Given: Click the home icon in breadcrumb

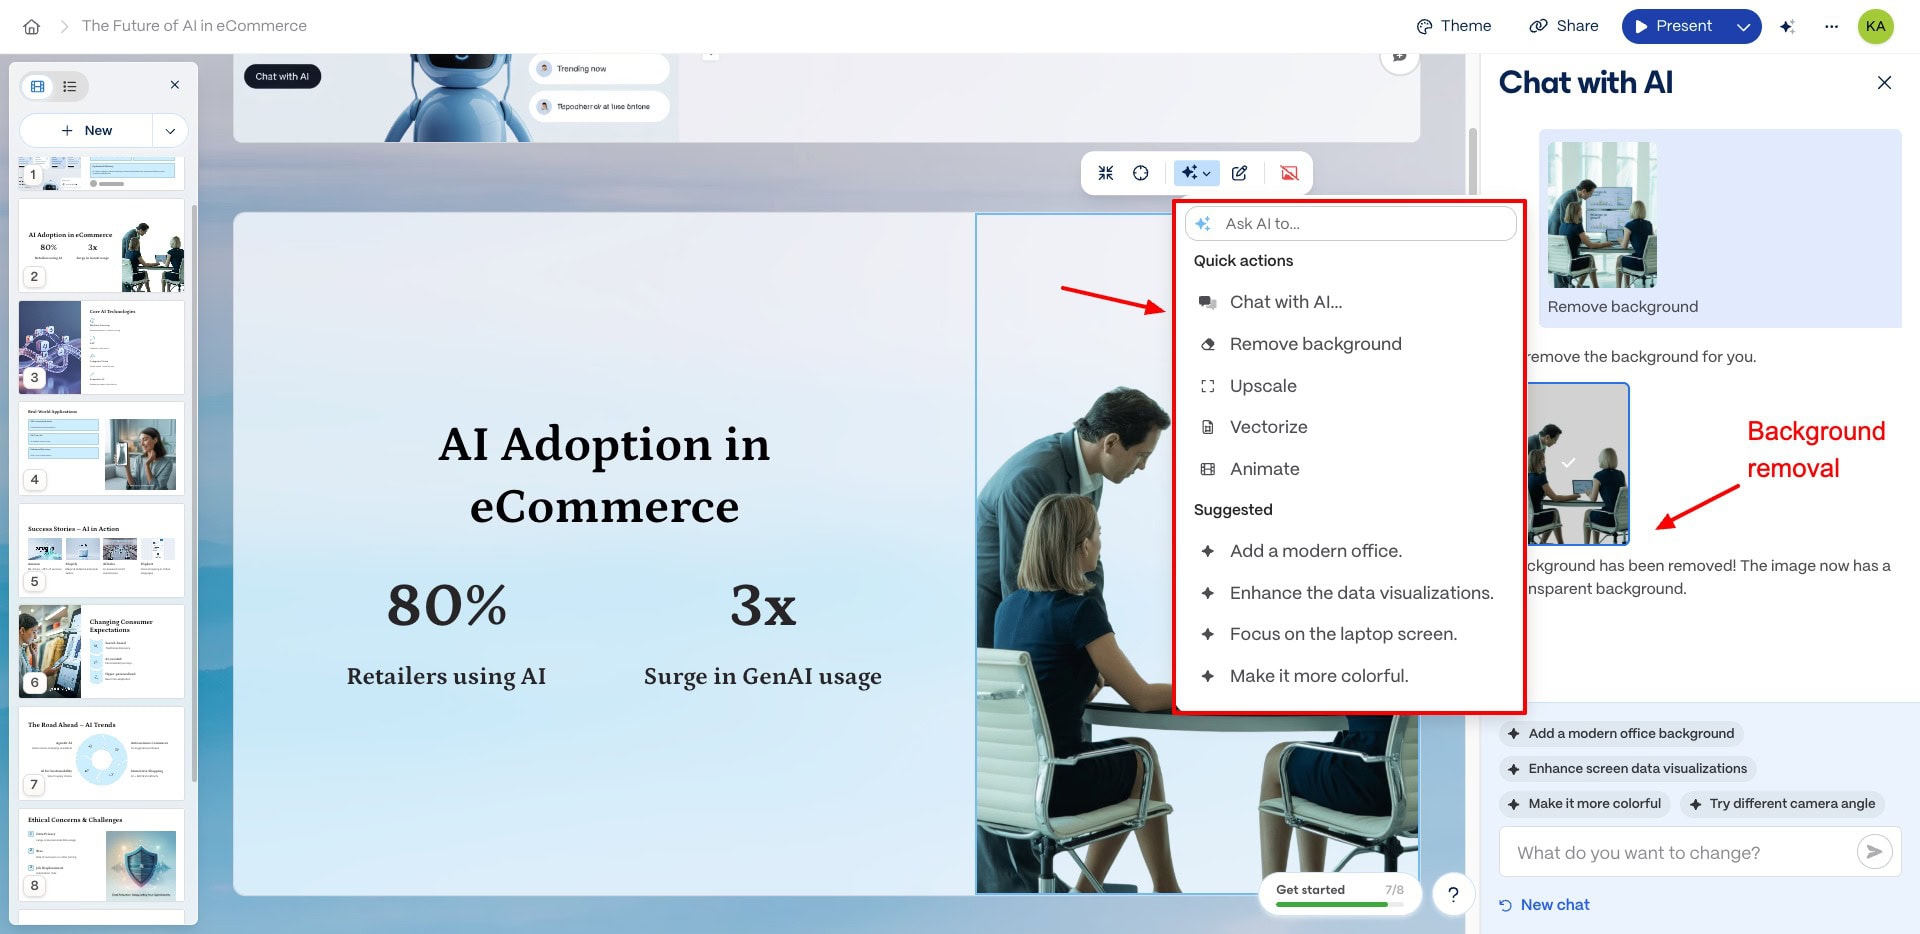Looking at the screenshot, I should click(x=32, y=27).
